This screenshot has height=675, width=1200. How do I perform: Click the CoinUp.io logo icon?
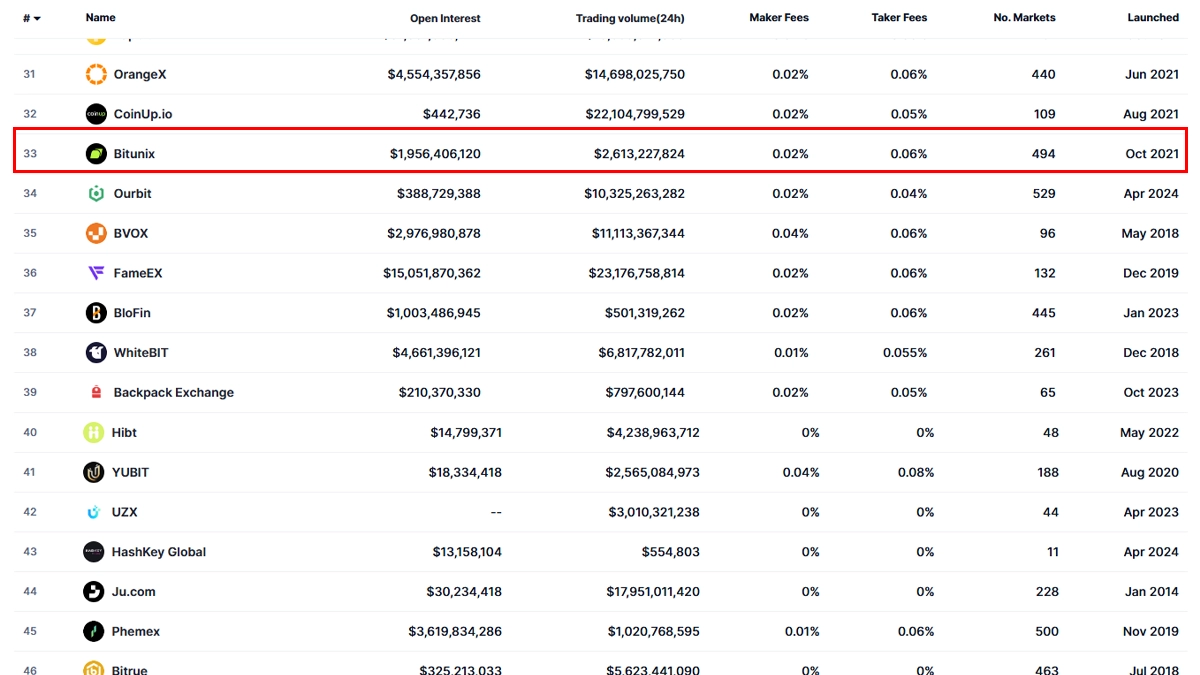(96, 114)
